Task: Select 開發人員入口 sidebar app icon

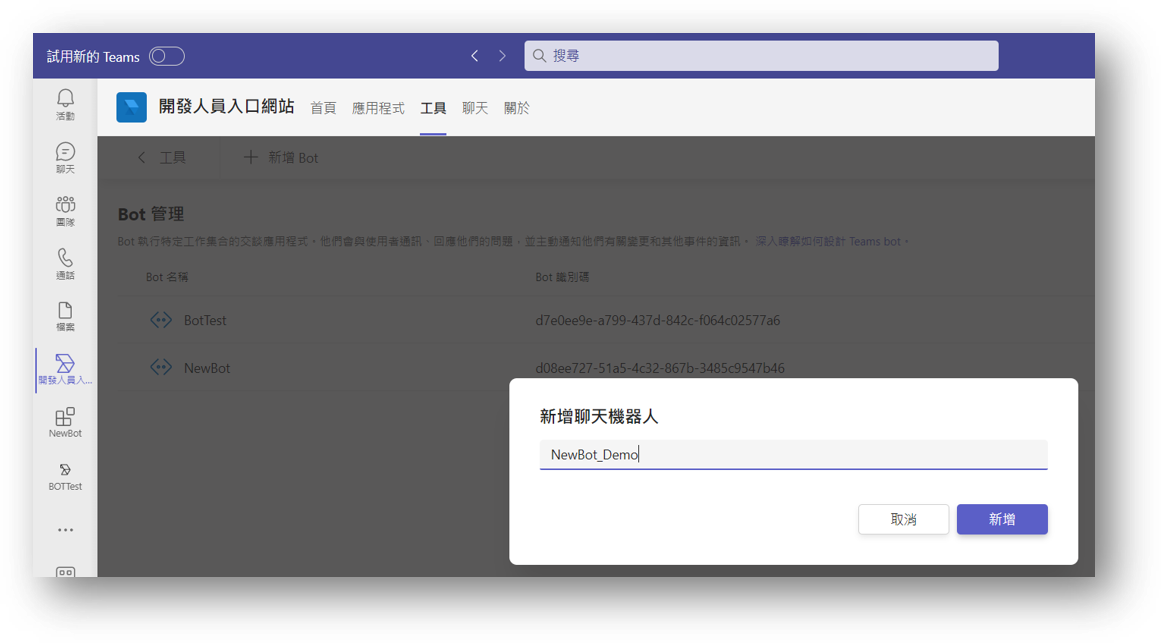Action: [65, 369]
